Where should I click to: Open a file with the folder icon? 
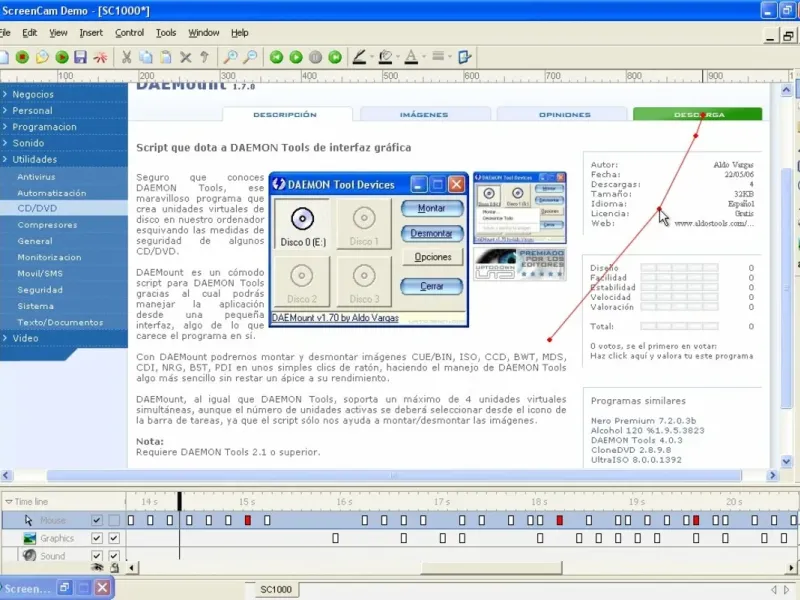[x=42, y=57]
